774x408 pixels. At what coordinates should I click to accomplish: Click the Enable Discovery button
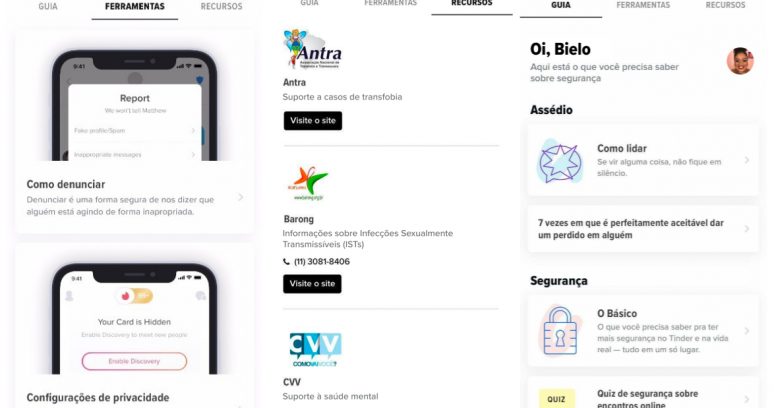tap(134, 361)
